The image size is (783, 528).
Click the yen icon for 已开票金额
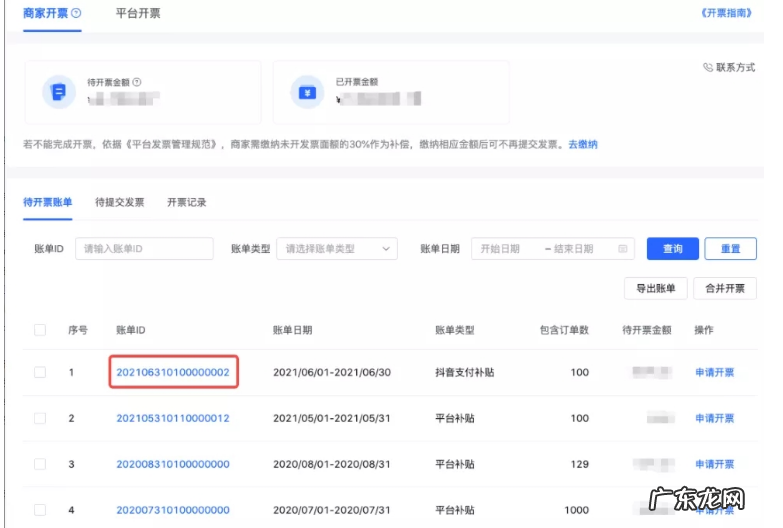coord(307,92)
